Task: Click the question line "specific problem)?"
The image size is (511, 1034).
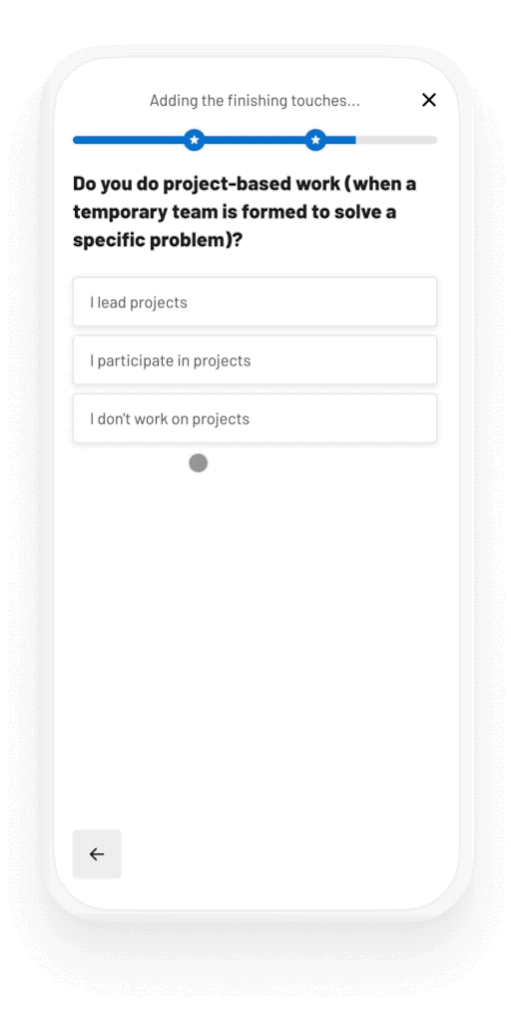Action: pos(158,241)
